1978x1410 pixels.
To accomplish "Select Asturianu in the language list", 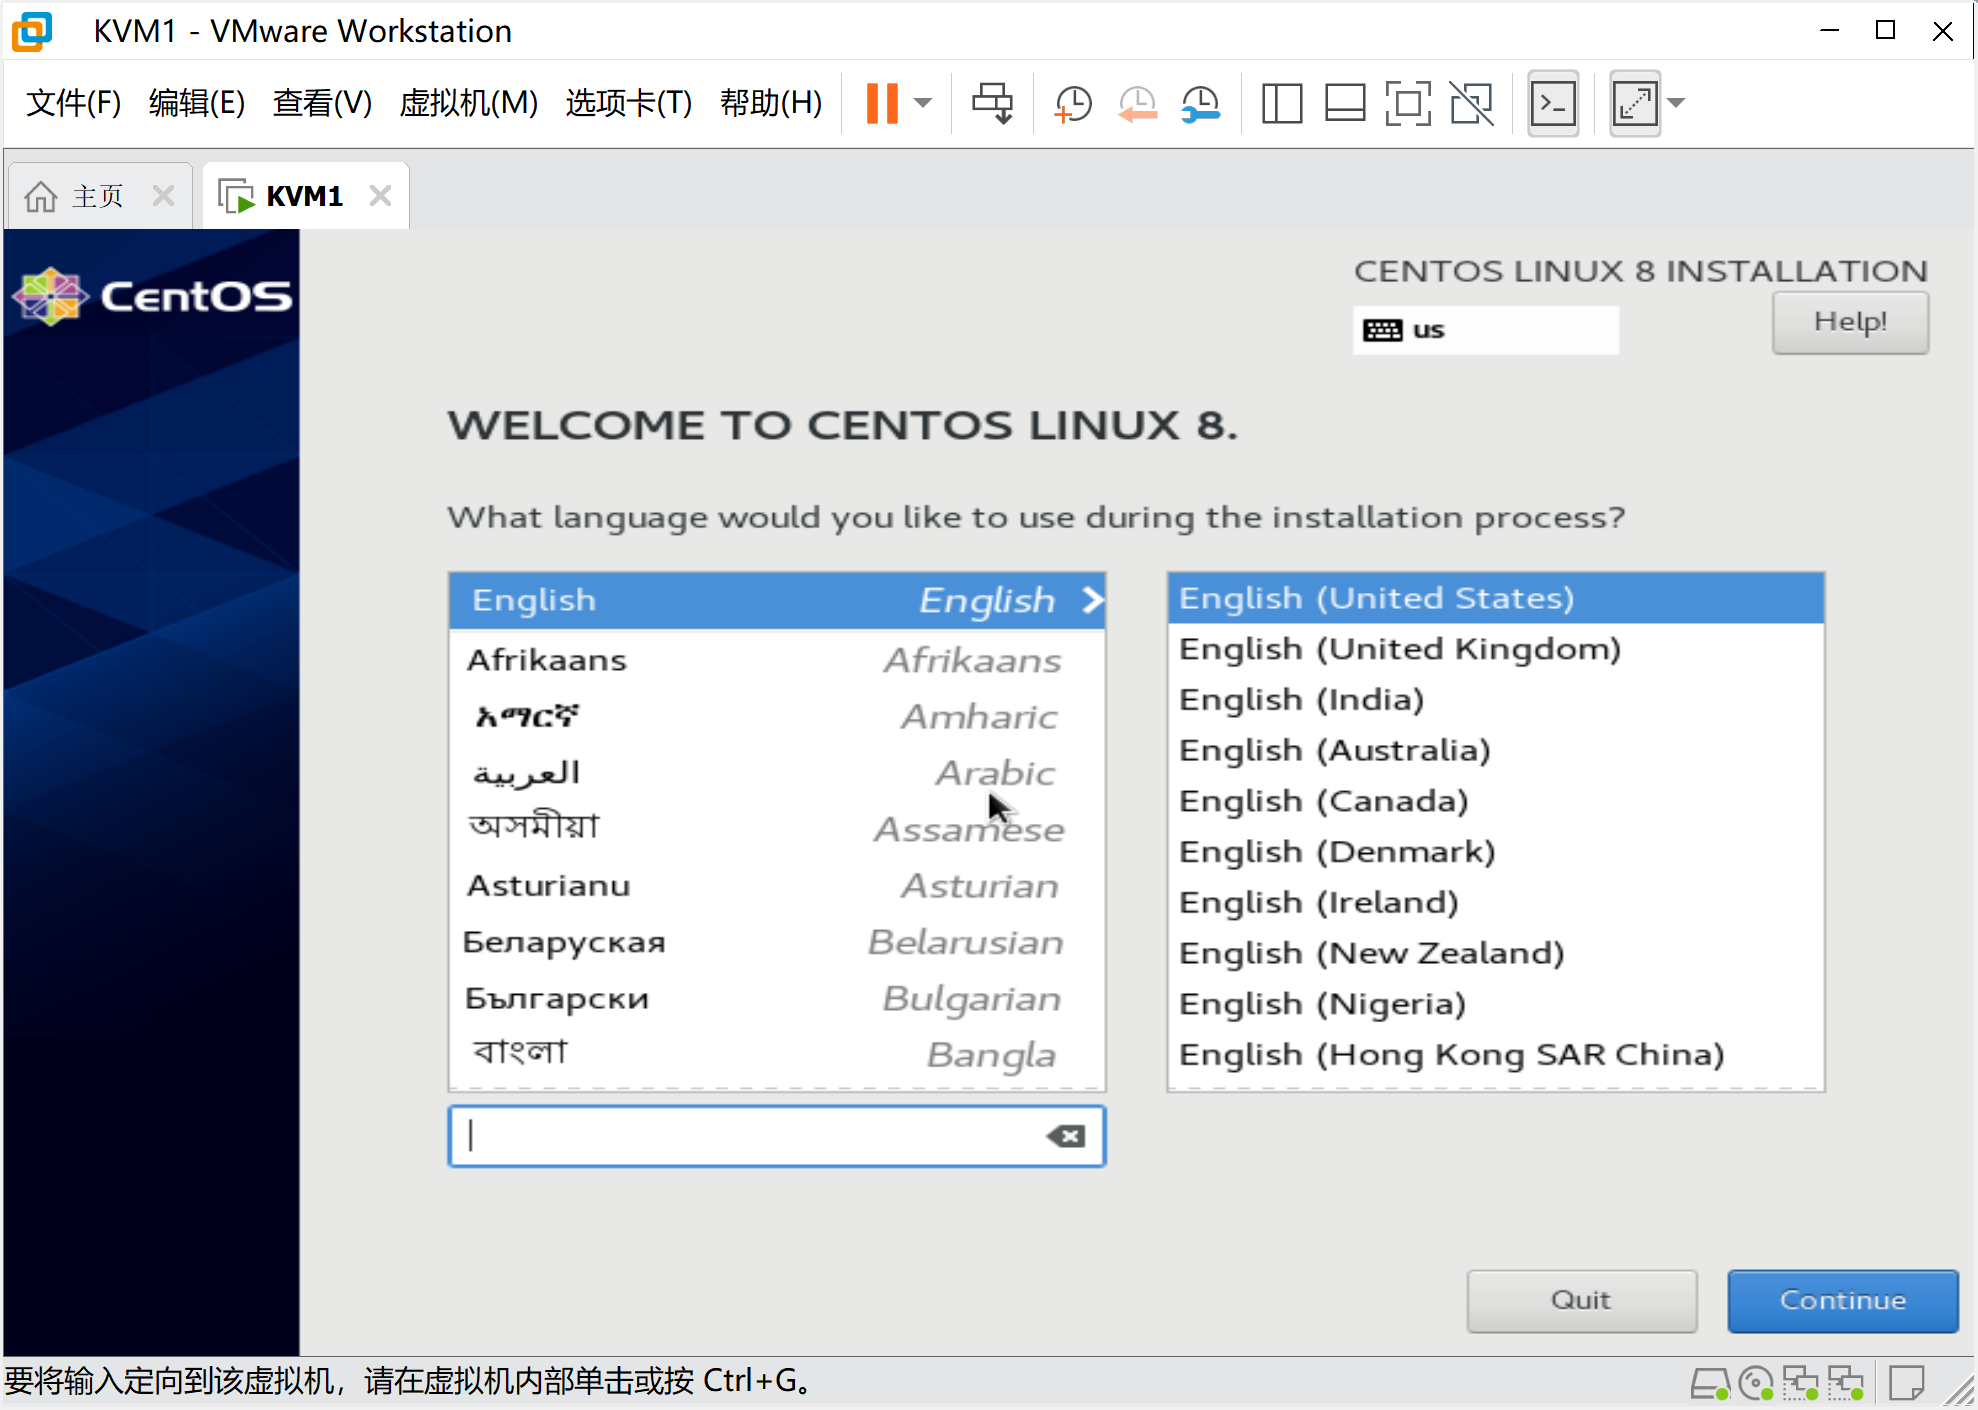I will [x=777, y=886].
